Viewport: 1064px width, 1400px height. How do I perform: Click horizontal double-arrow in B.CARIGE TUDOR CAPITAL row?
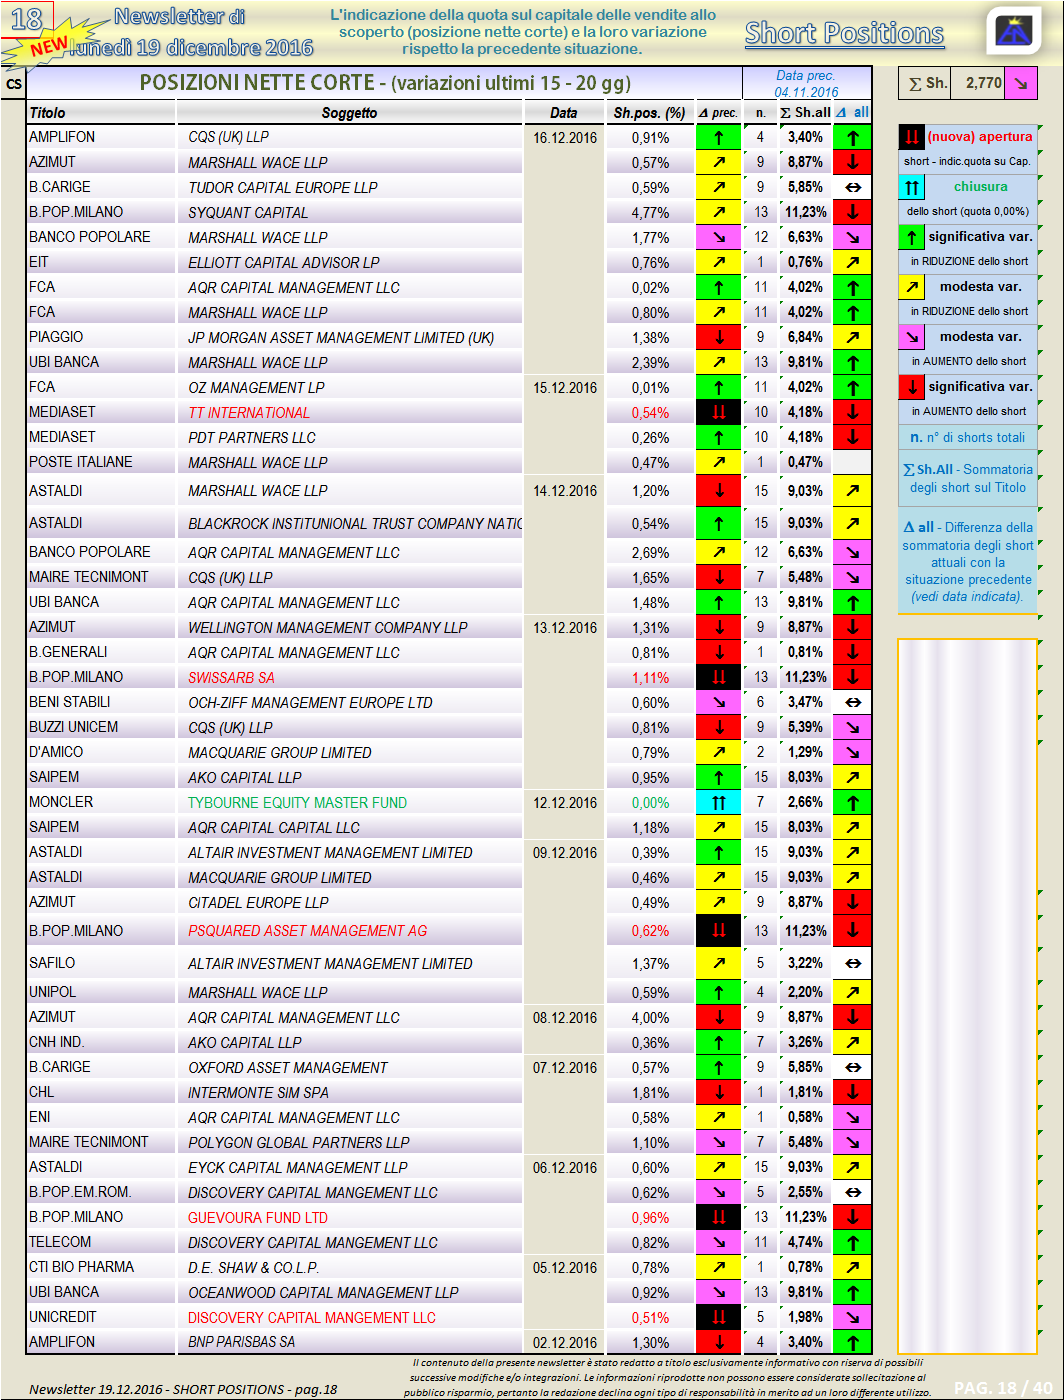tap(852, 187)
